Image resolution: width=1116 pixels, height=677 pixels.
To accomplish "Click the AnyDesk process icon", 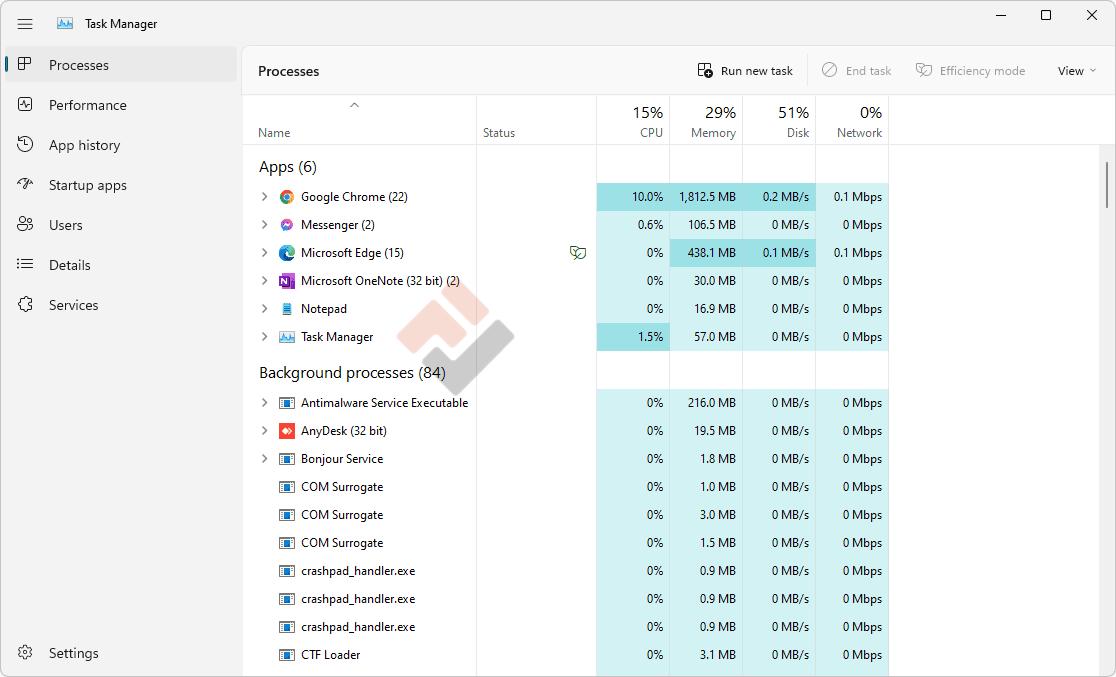I will click(287, 431).
